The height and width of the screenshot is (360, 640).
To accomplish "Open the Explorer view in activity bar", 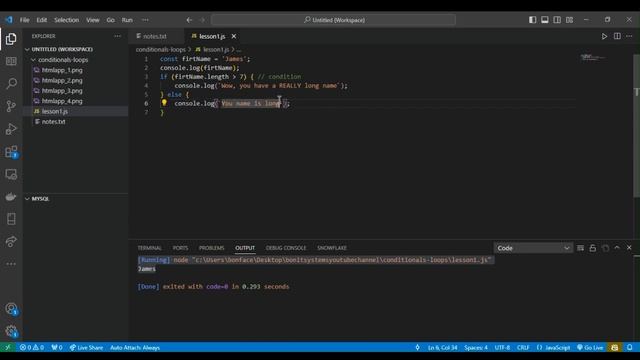I will point(11,39).
